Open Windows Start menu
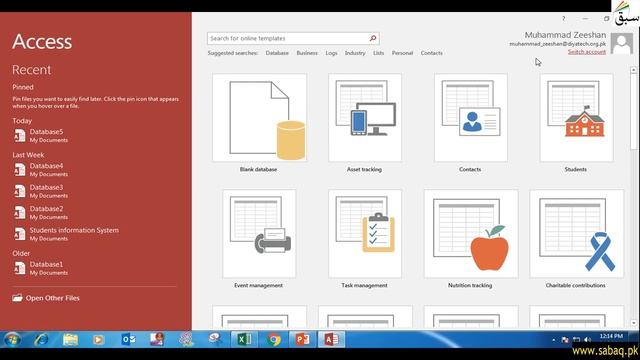Viewport: 640px width, 360px height. coord(12,339)
